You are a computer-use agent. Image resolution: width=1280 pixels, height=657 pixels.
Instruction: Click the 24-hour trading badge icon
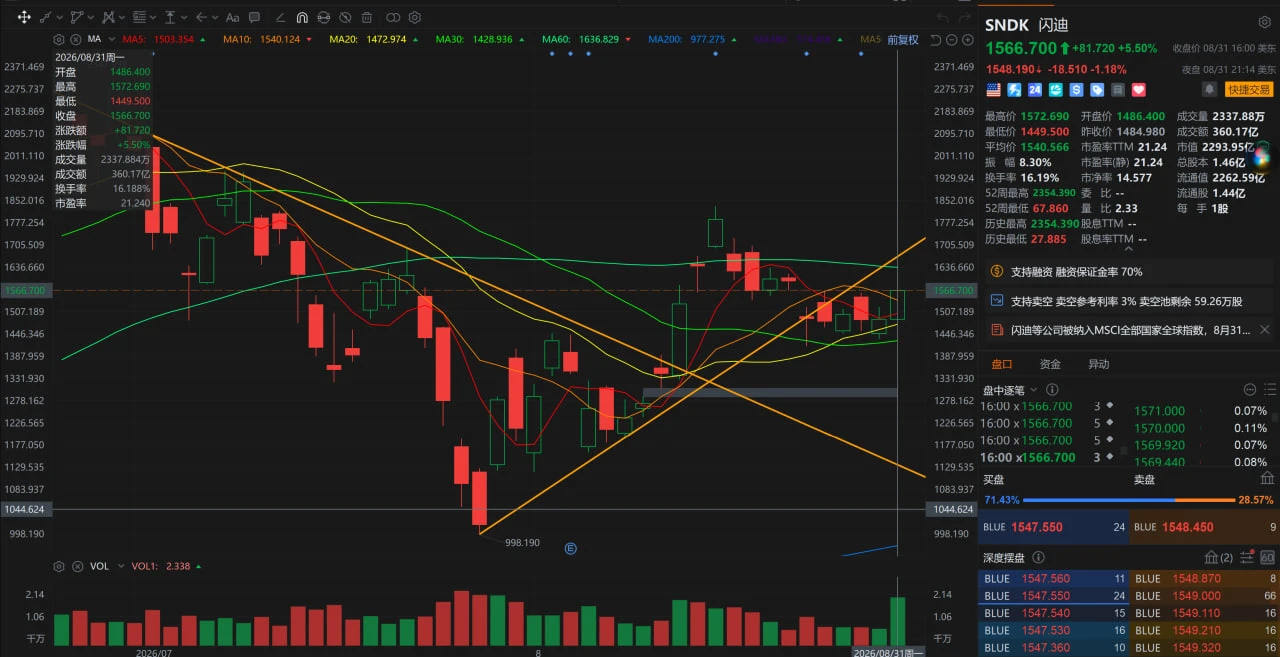coord(1035,90)
